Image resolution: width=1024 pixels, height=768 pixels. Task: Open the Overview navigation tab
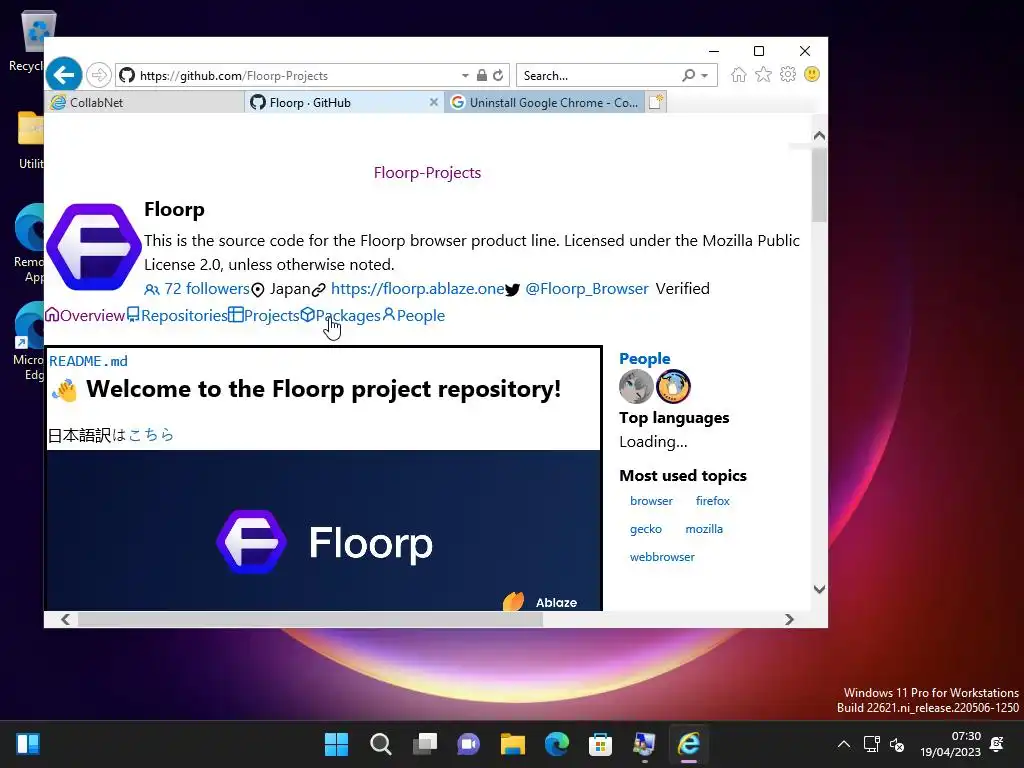point(85,315)
